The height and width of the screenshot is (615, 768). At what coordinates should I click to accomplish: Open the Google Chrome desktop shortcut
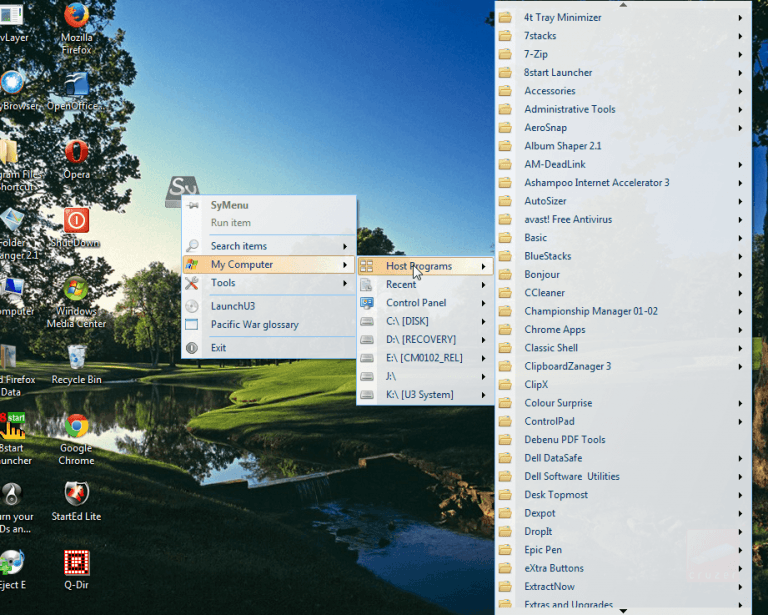pyautogui.click(x=76, y=427)
